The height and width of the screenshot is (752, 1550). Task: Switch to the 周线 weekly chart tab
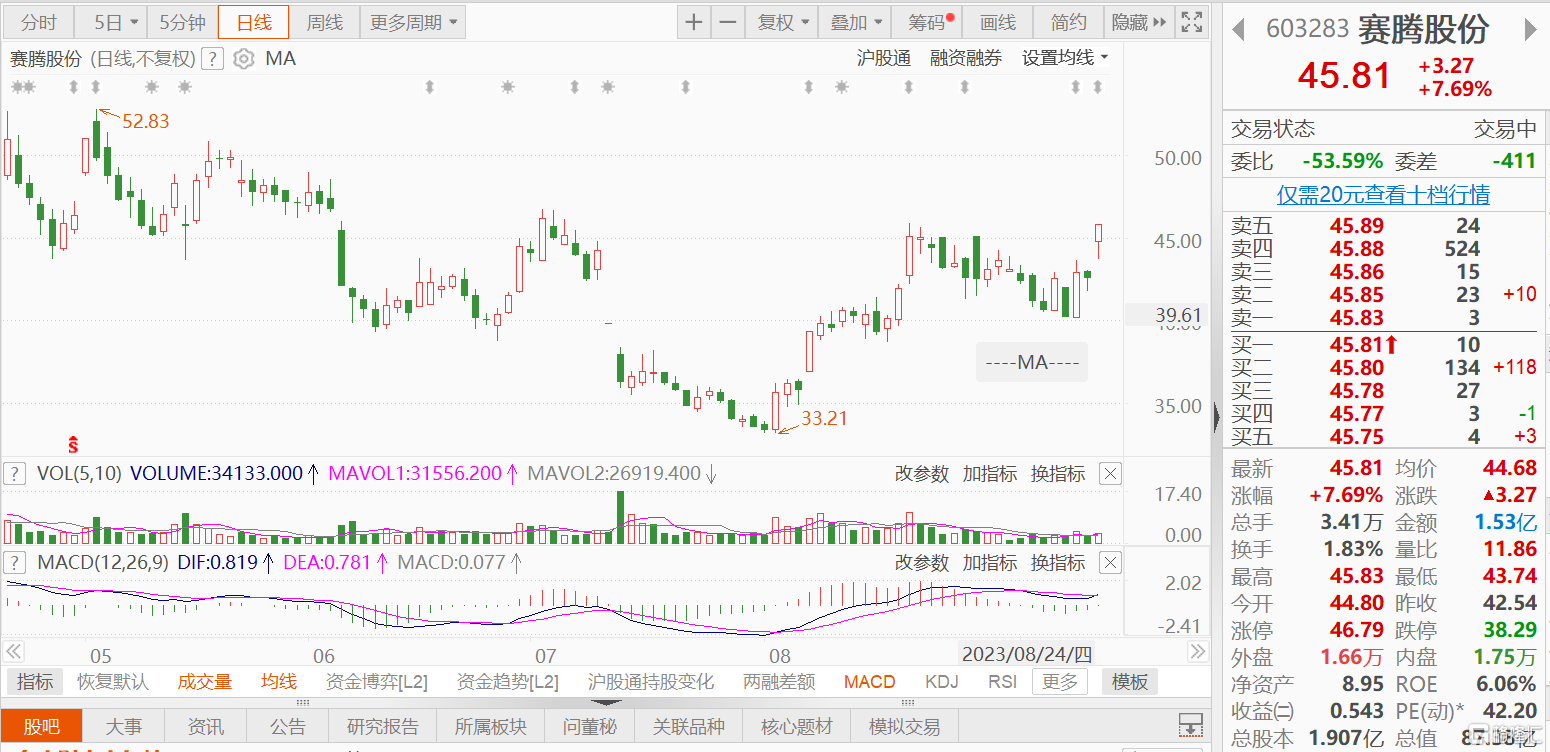[324, 22]
